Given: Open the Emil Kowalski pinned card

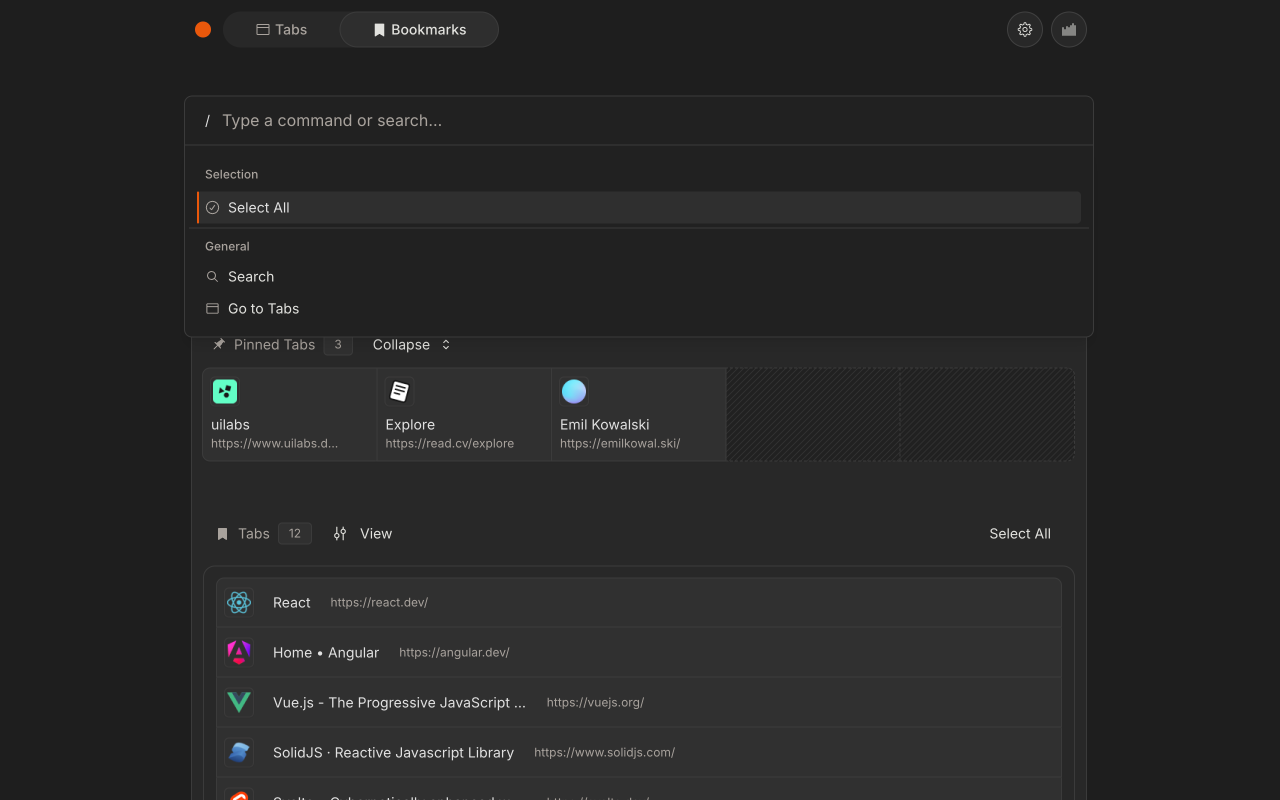Looking at the screenshot, I should tap(639, 415).
